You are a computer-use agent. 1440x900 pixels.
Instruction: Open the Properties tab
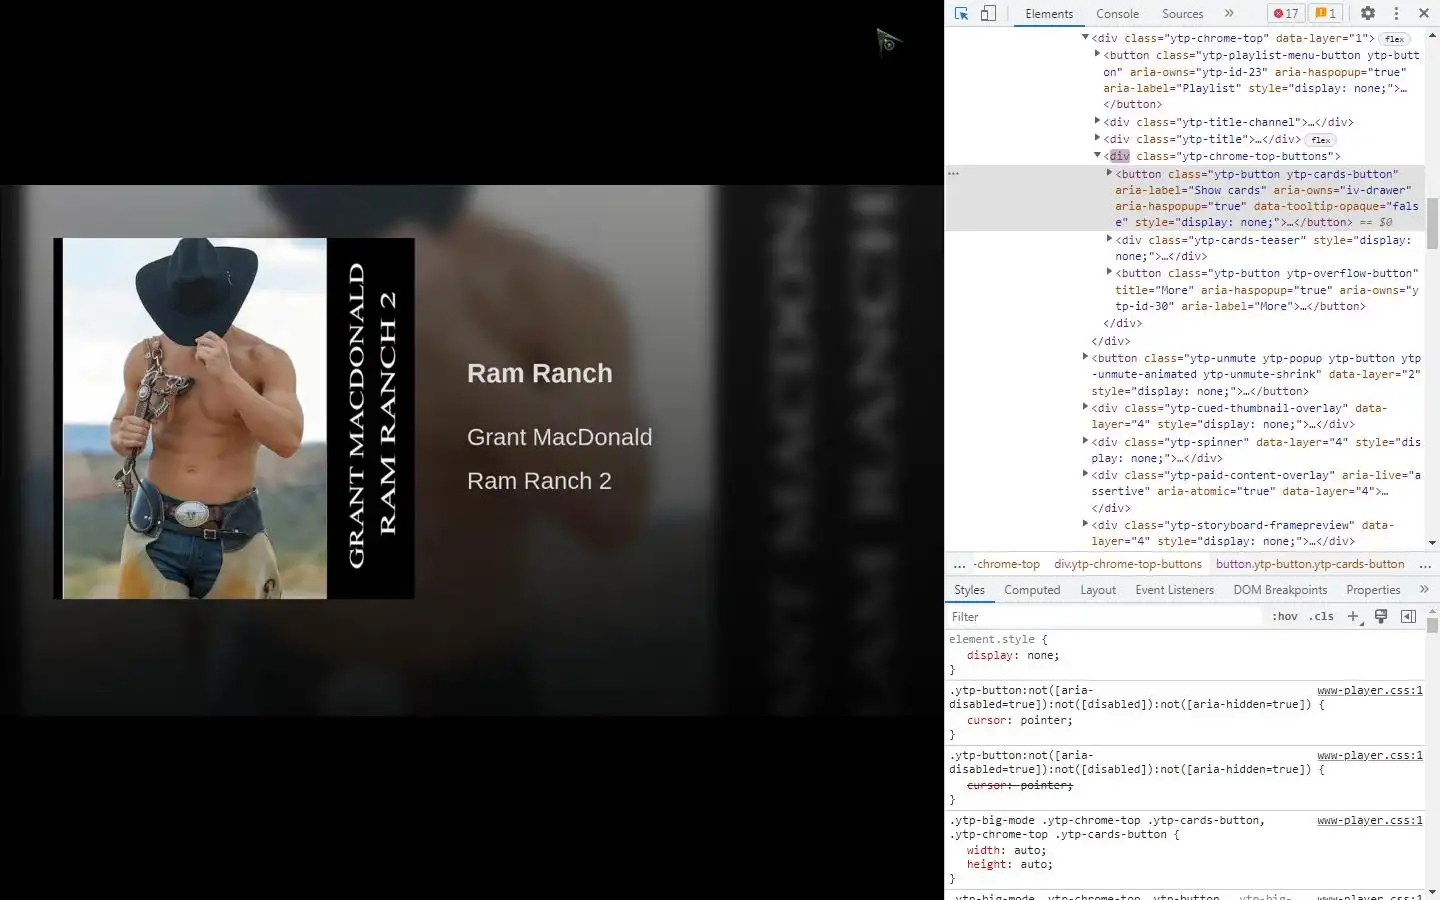[1373, 590]
